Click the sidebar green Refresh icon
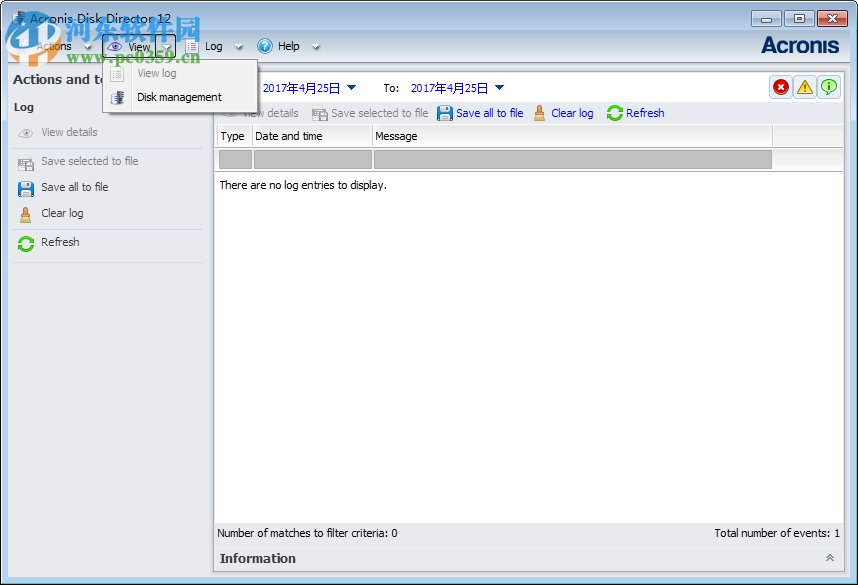The height and width of the screenshot is (585, 858). (26, 244)
